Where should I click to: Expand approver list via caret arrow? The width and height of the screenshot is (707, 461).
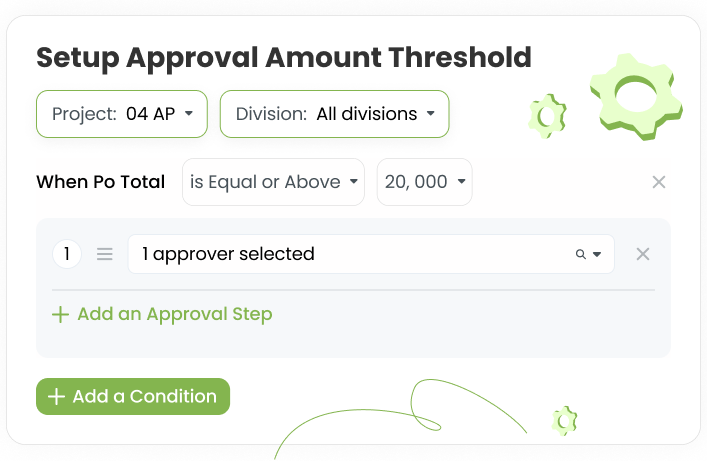coord(597,254)
